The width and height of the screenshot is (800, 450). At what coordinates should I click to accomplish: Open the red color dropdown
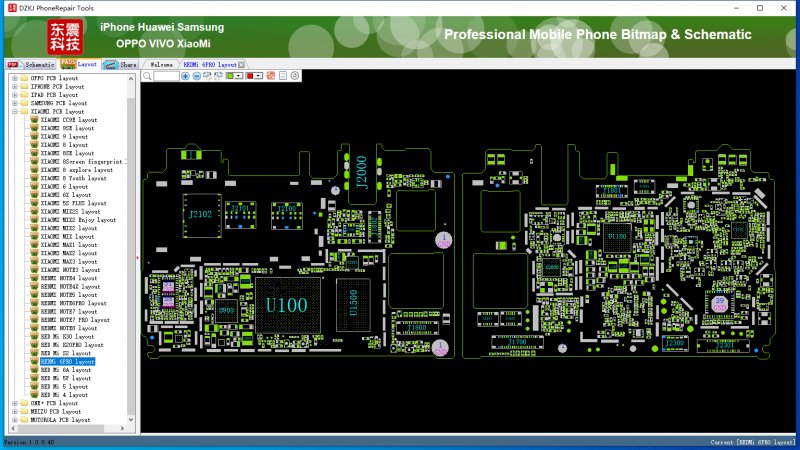pyautogui.click(x=259, y=76)
